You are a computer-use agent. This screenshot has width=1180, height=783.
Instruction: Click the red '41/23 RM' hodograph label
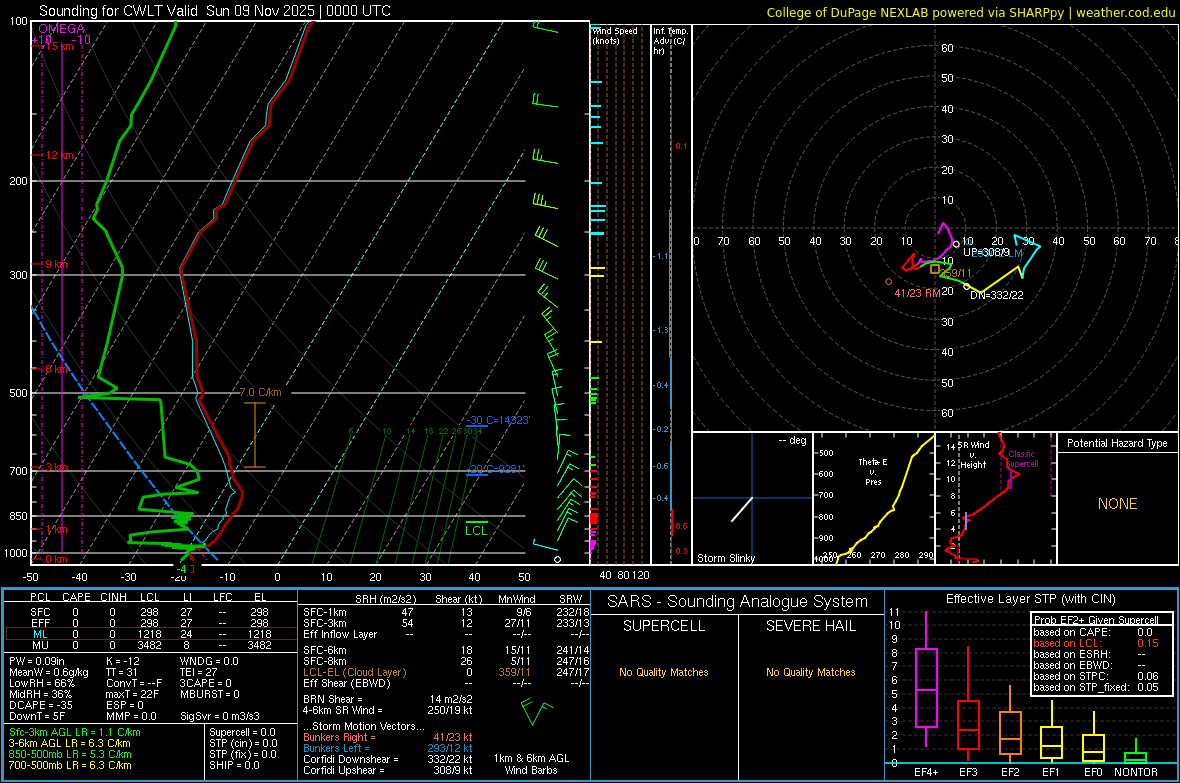[917, 293]
